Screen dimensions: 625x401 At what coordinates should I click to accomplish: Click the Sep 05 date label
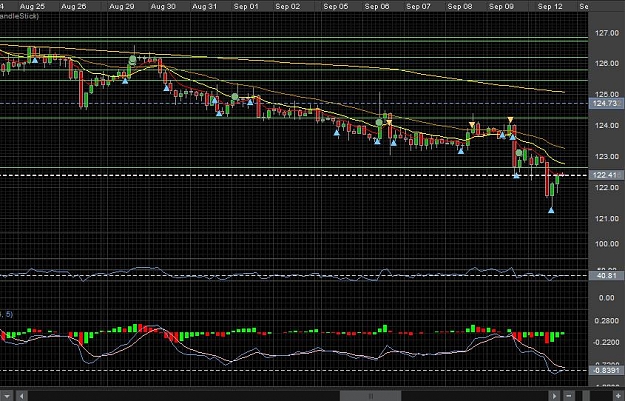(x=336, y=6)
